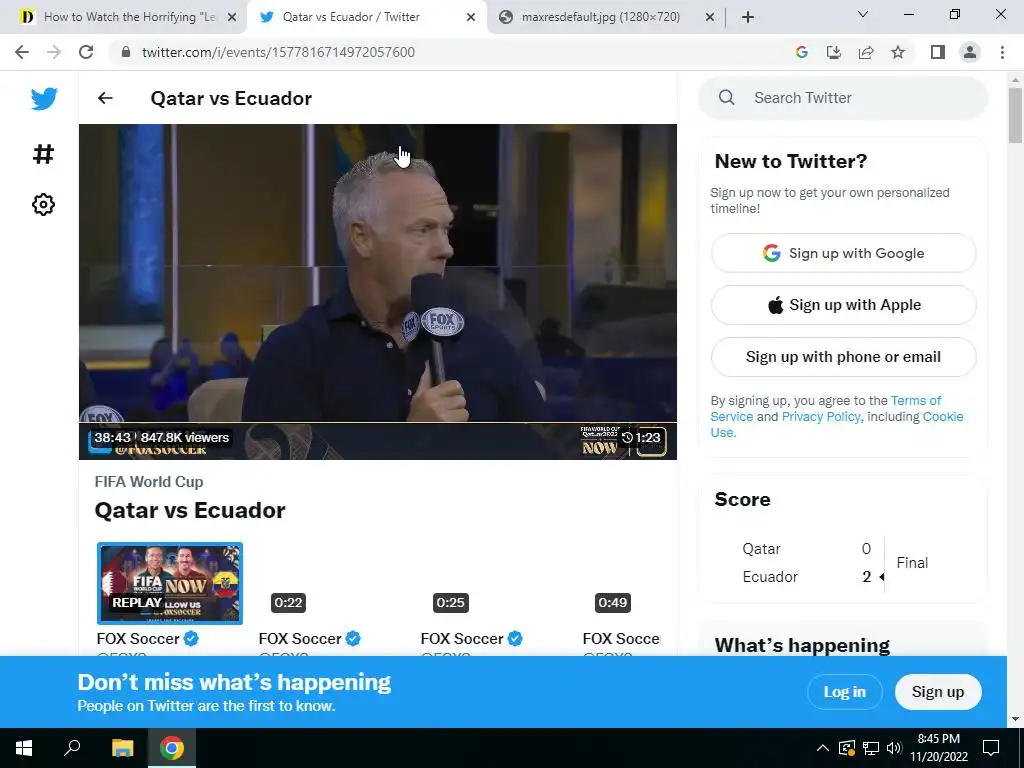Click the browser back arrow
1024x768 pixels.
(22, 52)
